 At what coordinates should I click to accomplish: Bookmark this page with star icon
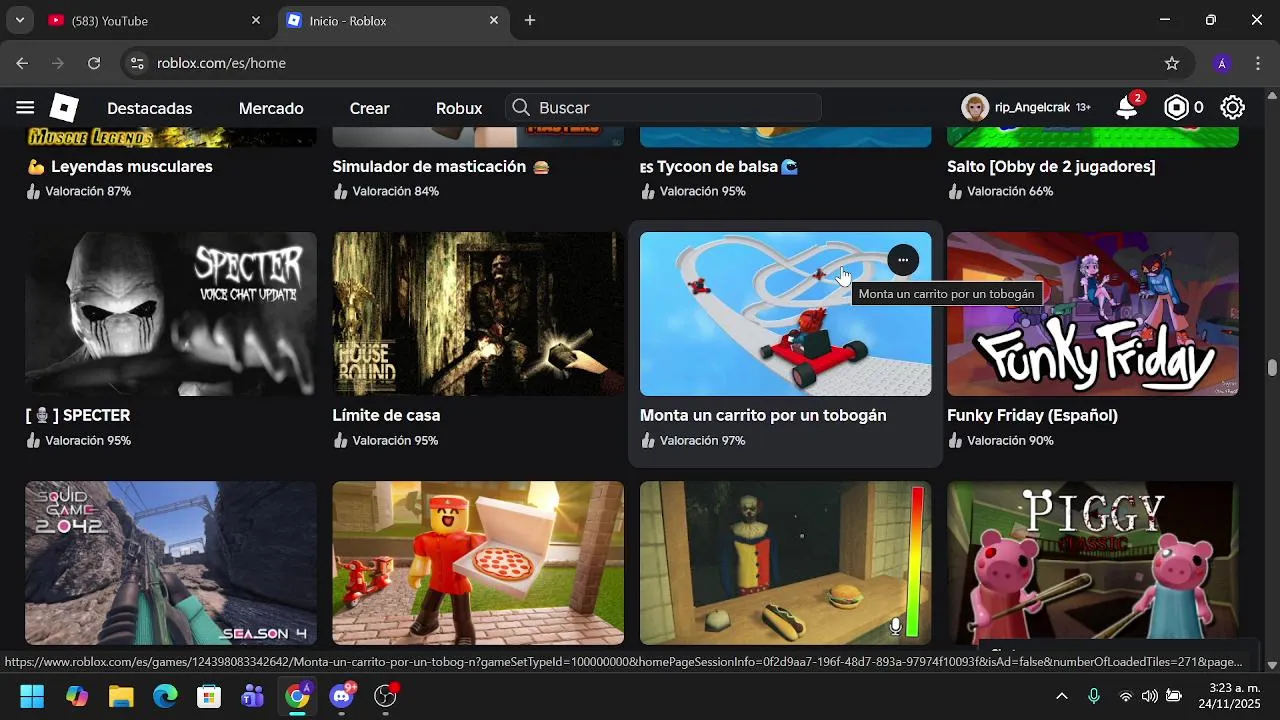[x=1172, y=63]
